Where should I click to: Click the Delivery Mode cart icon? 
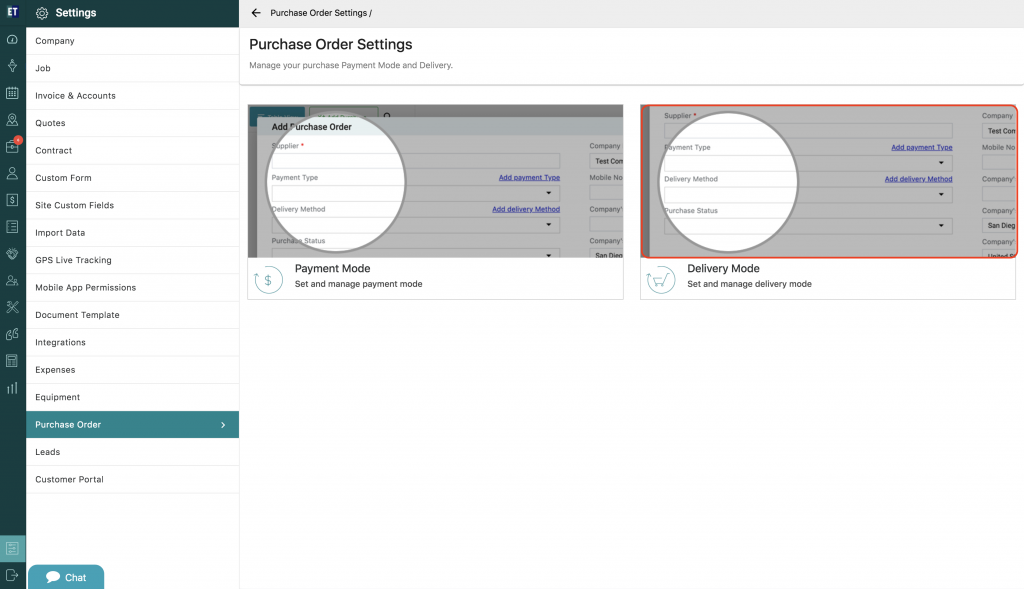pyautogui.click(x=660, y=280)
